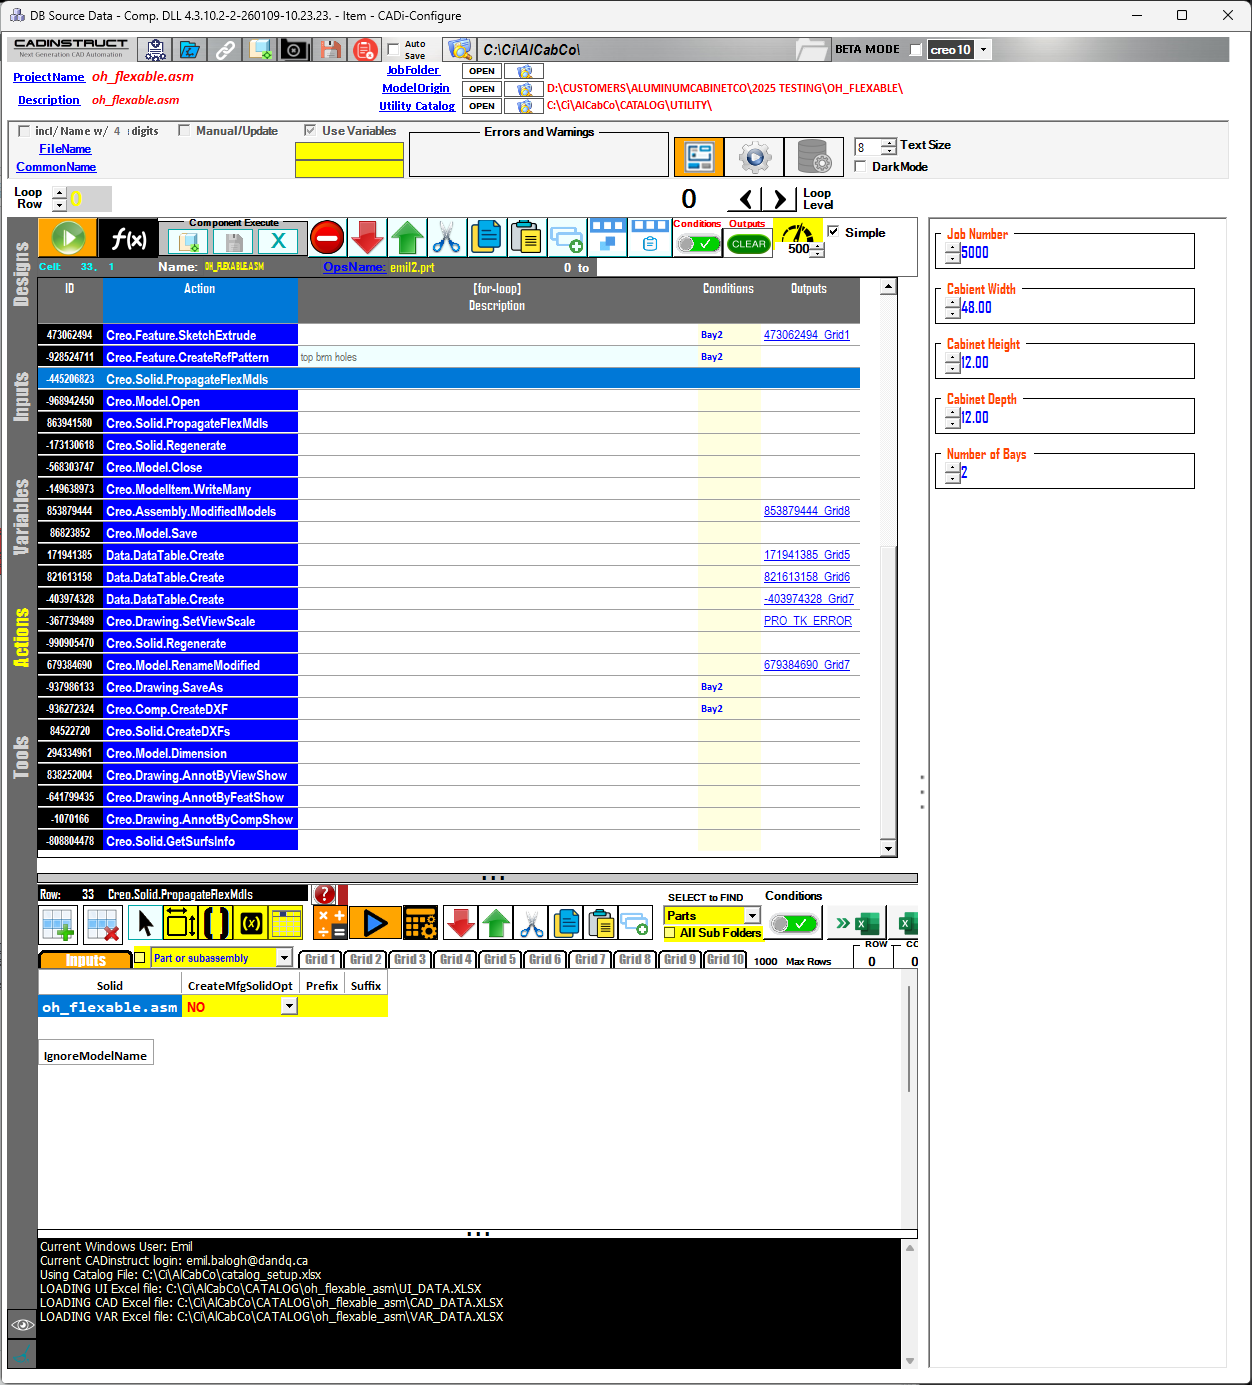Enable the Auto Save checkbox
Viewport: 1252px width, 1385px height.
coord(394,50)
